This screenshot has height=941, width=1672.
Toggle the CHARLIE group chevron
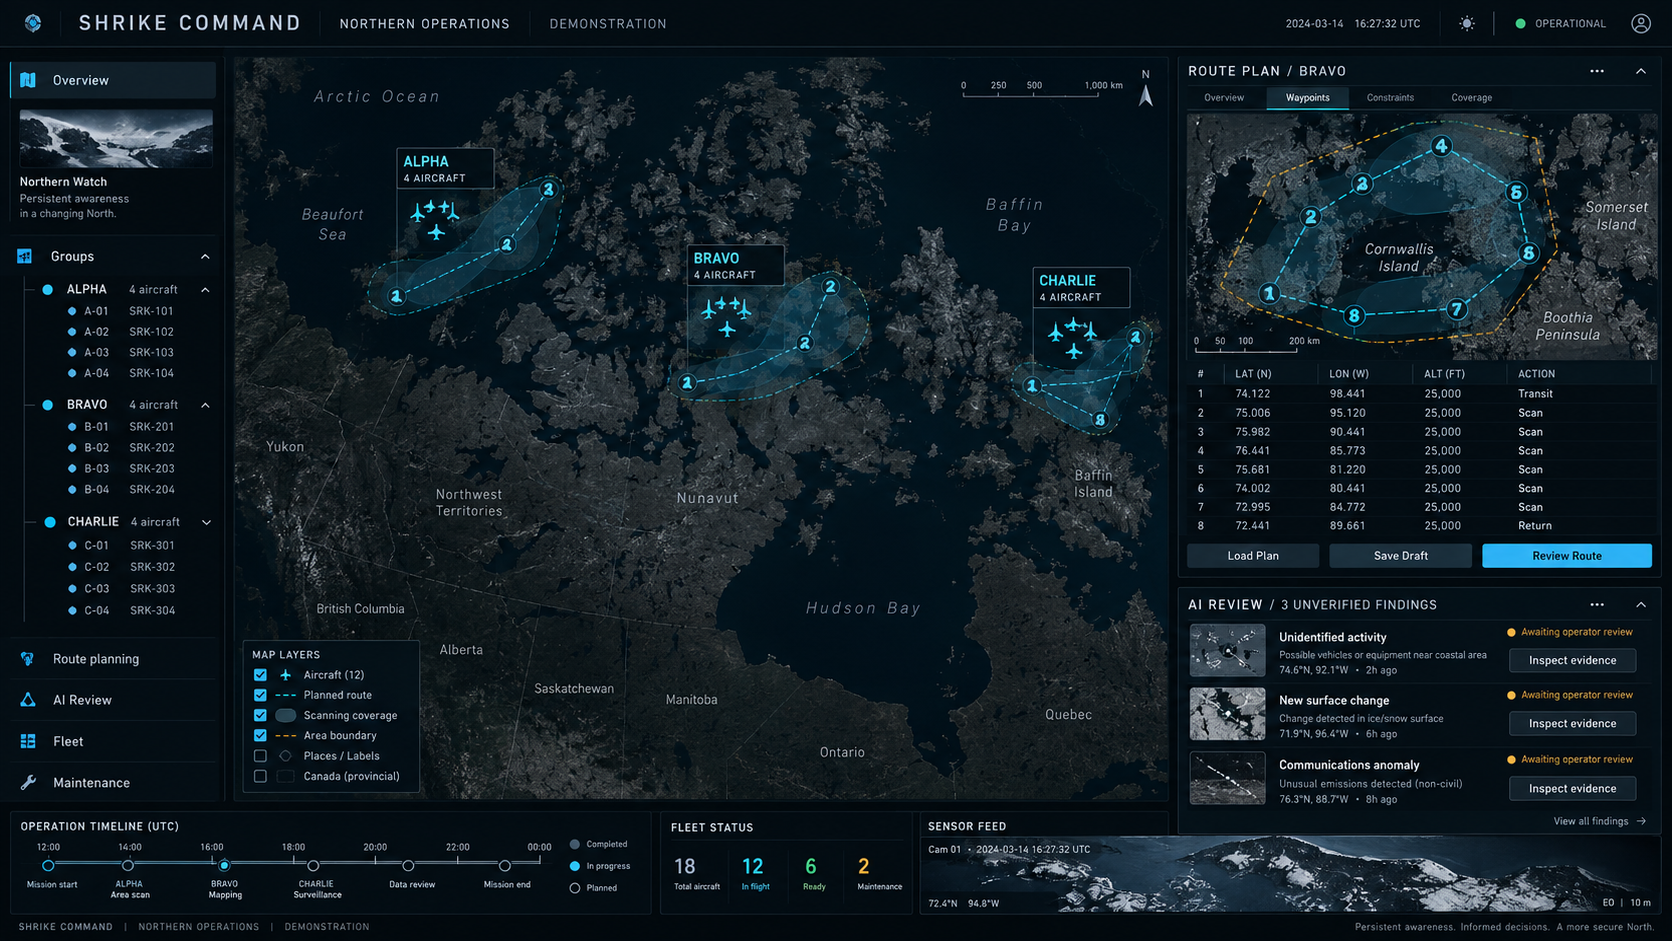(x=206, y=522)
